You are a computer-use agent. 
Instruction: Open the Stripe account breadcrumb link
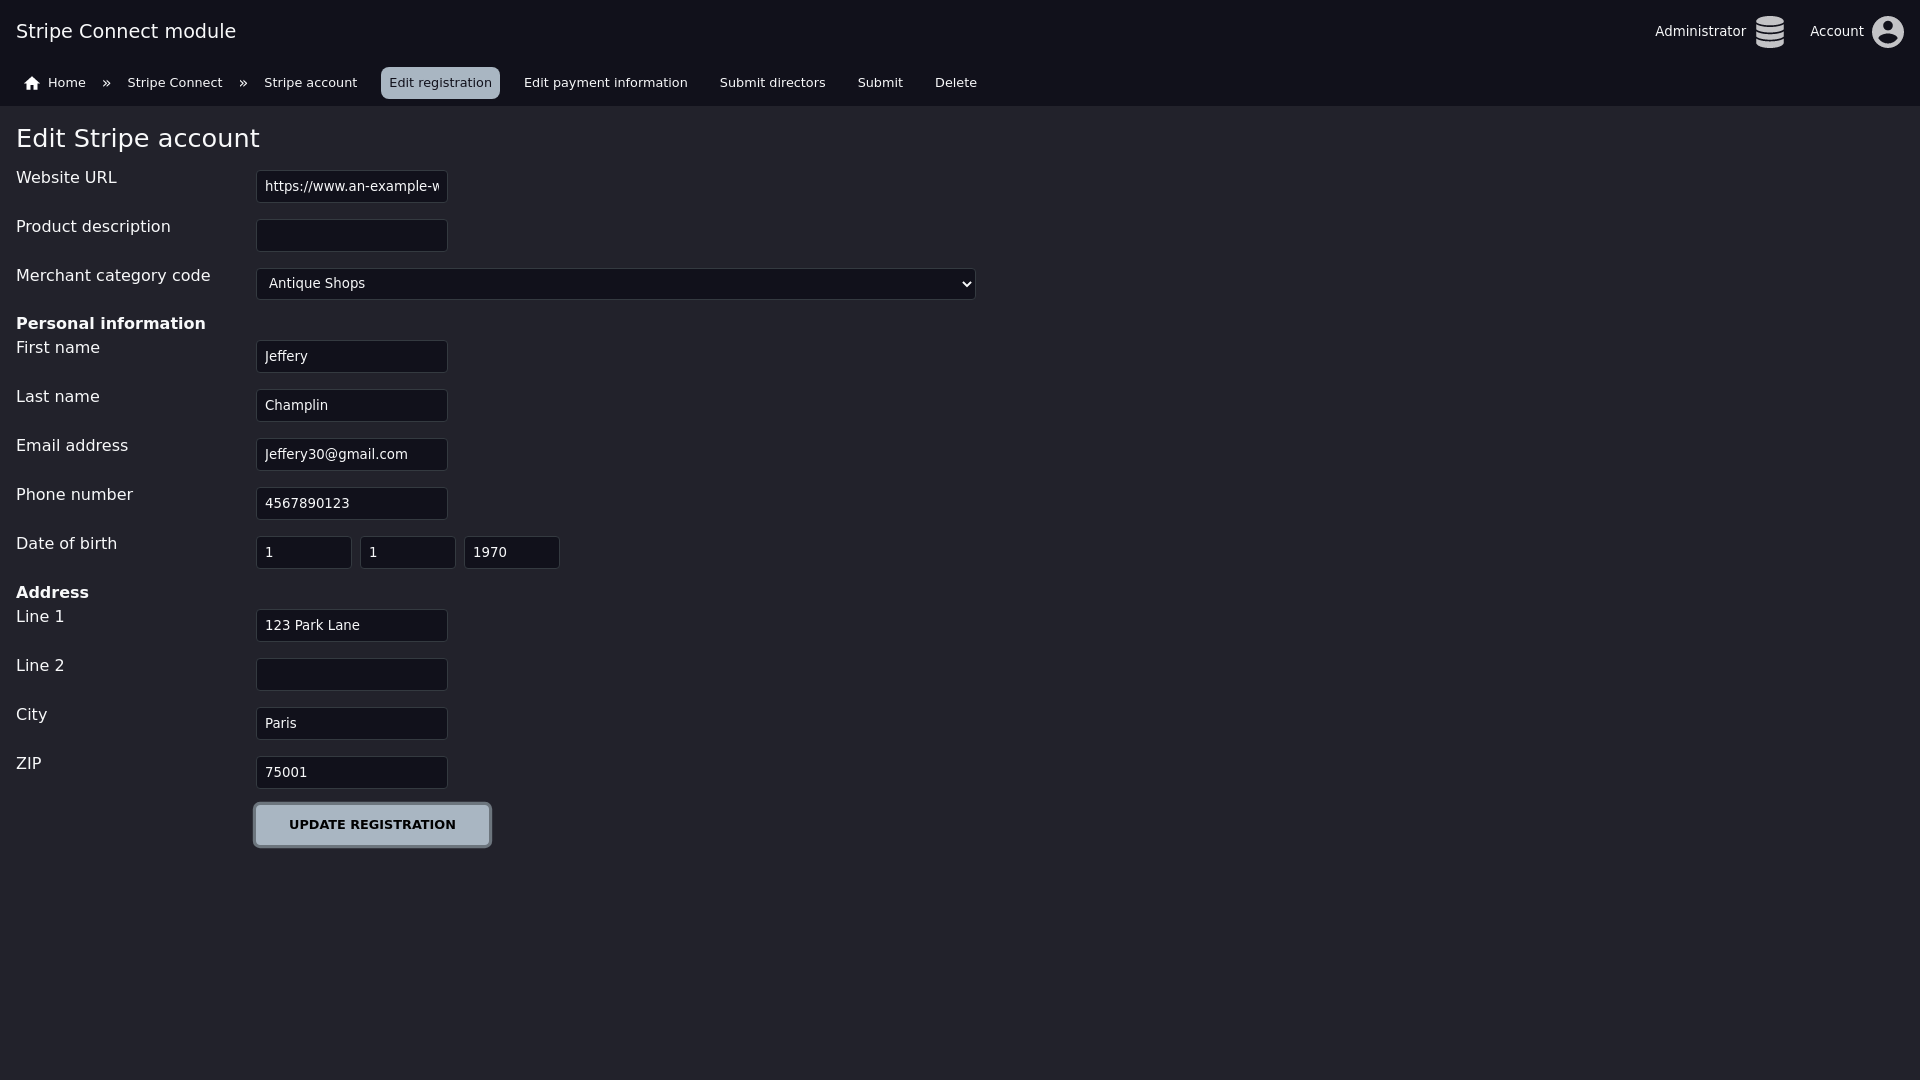310,83
